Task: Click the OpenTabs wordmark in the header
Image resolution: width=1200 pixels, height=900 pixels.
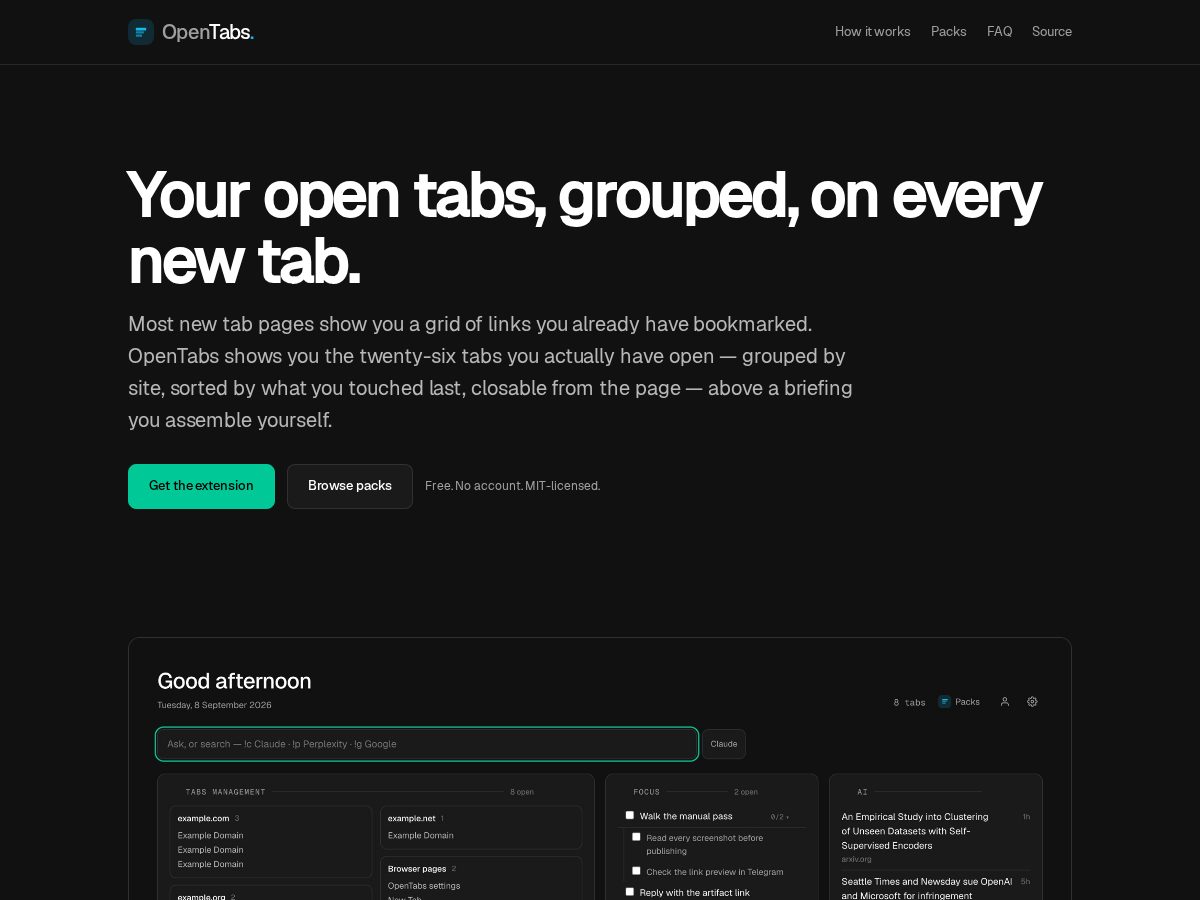Action: [208, 32]
